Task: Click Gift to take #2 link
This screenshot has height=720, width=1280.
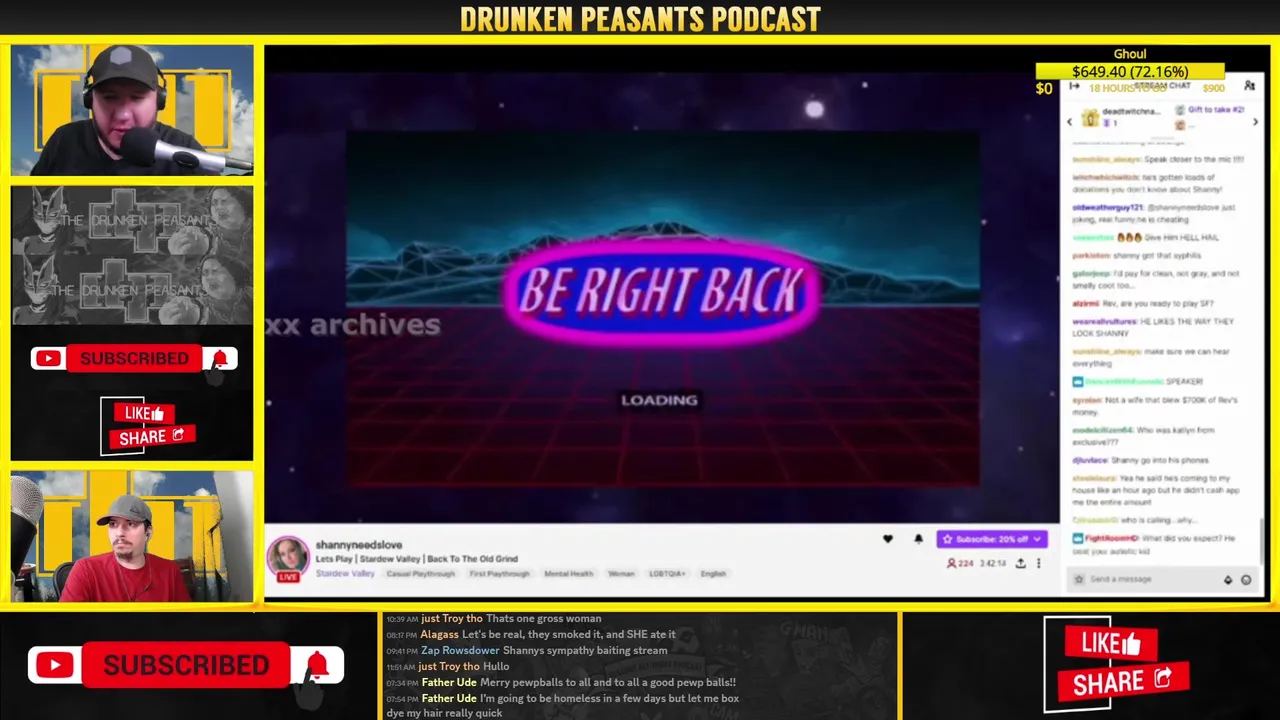Action: (1216, 110)
